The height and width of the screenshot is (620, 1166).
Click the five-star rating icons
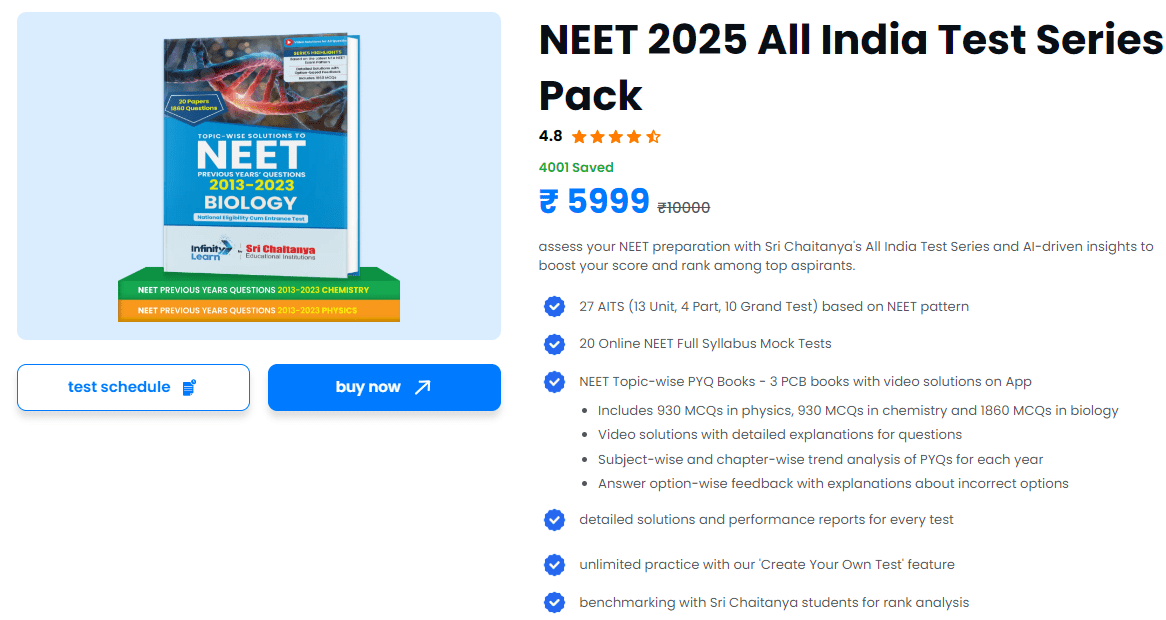point(616,137)
